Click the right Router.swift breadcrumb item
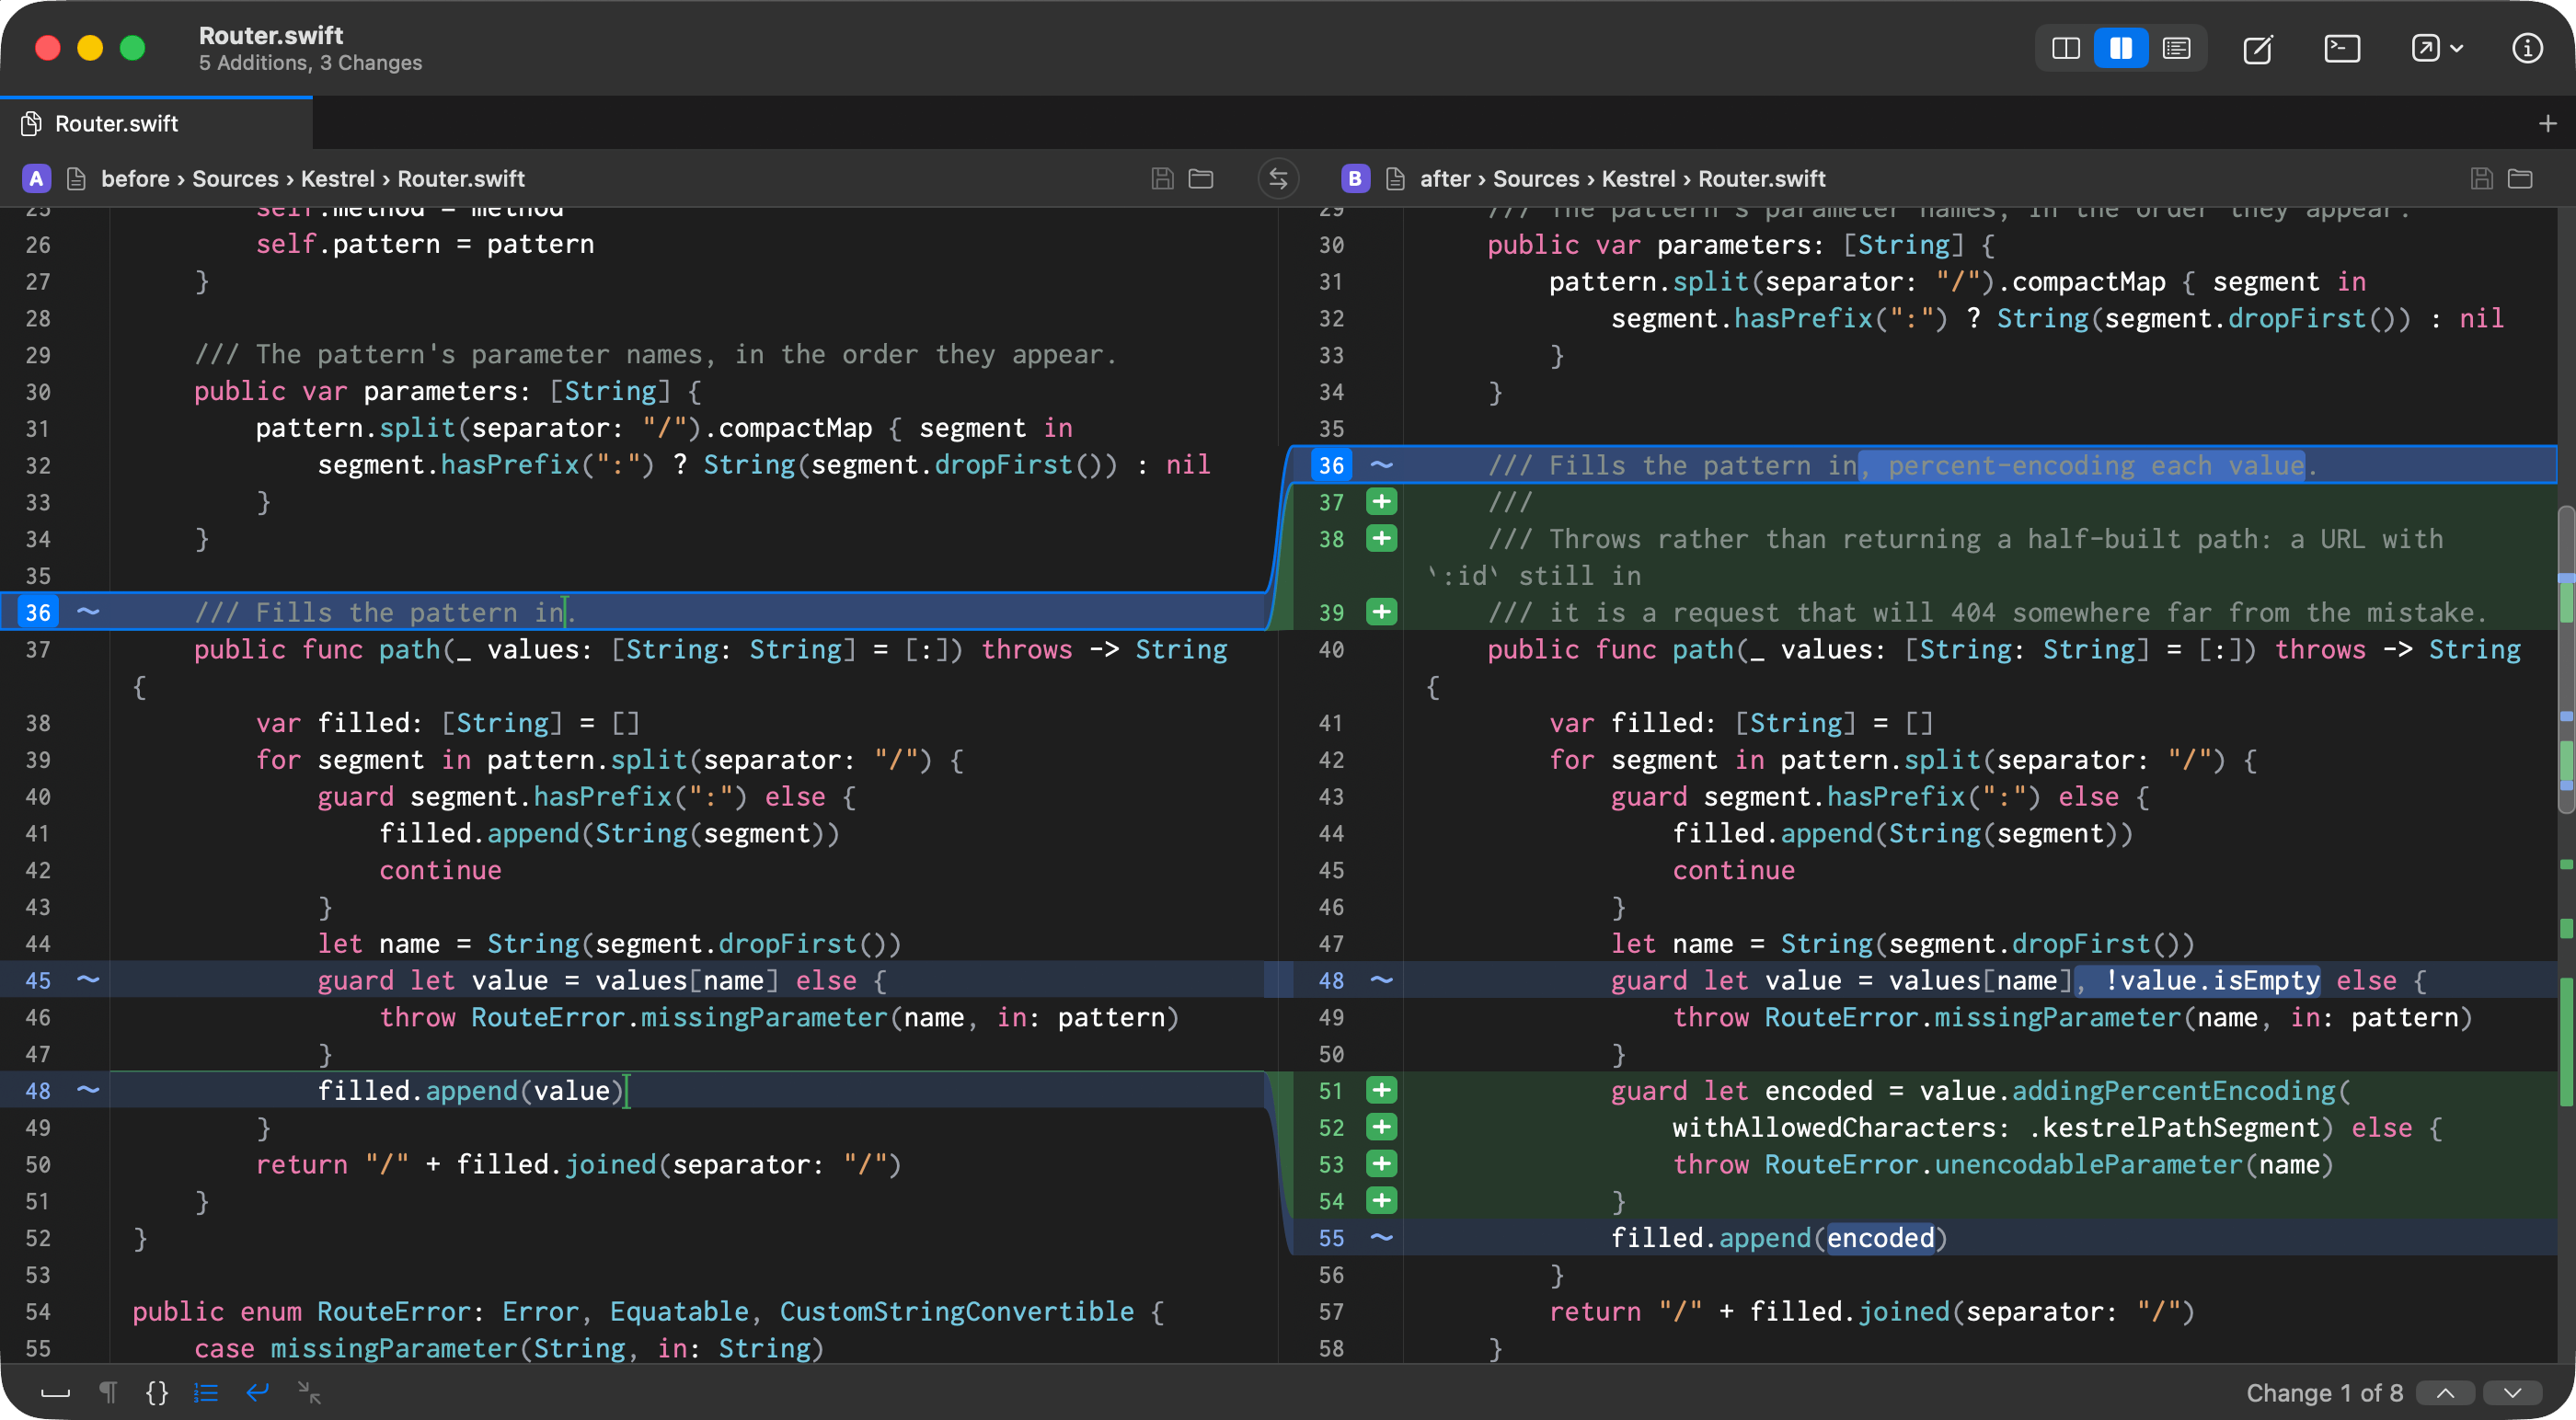2576x1420 pixels. click(1761, 178)
